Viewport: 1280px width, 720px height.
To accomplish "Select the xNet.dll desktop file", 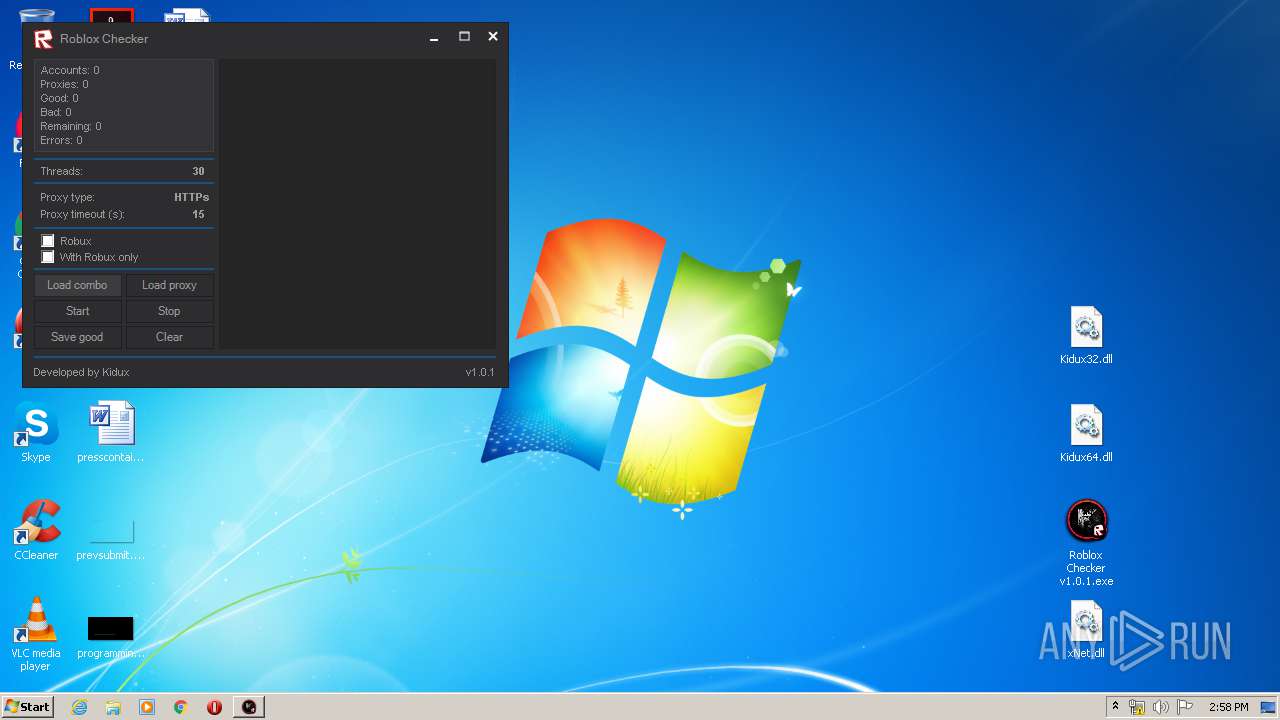I will pyautogui.click(x=1086, y=630).
